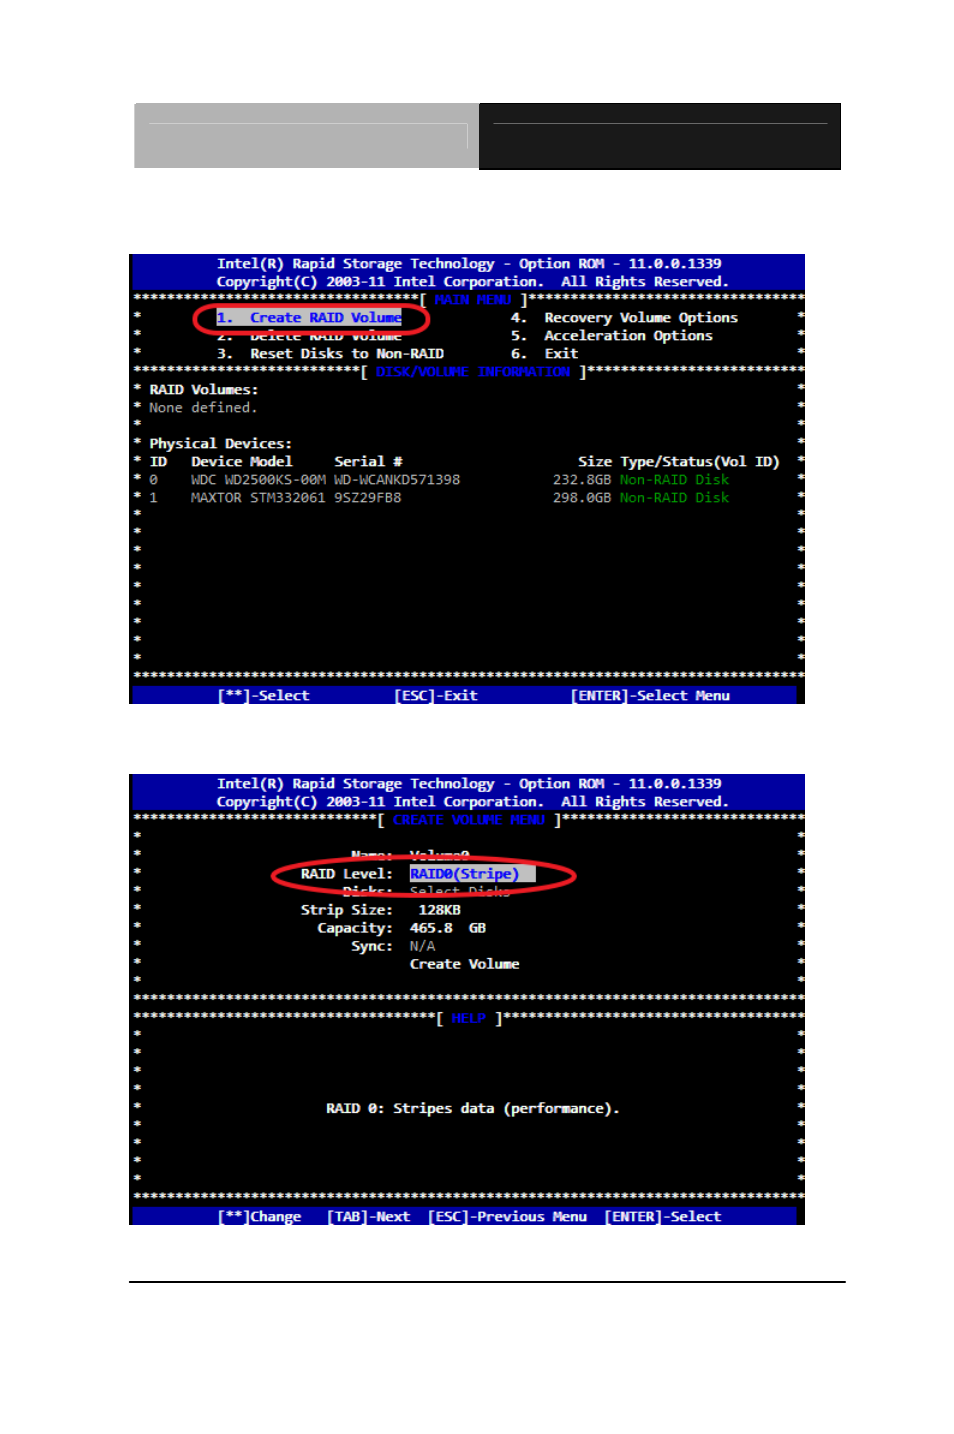Click the MAIN MENU header label

(473, 300)
